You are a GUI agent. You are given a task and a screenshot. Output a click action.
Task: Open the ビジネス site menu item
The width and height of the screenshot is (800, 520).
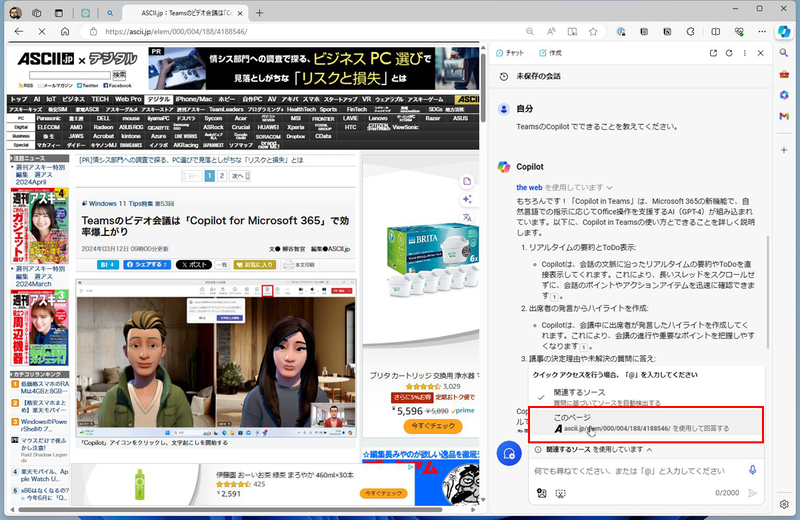pos(73,100)
